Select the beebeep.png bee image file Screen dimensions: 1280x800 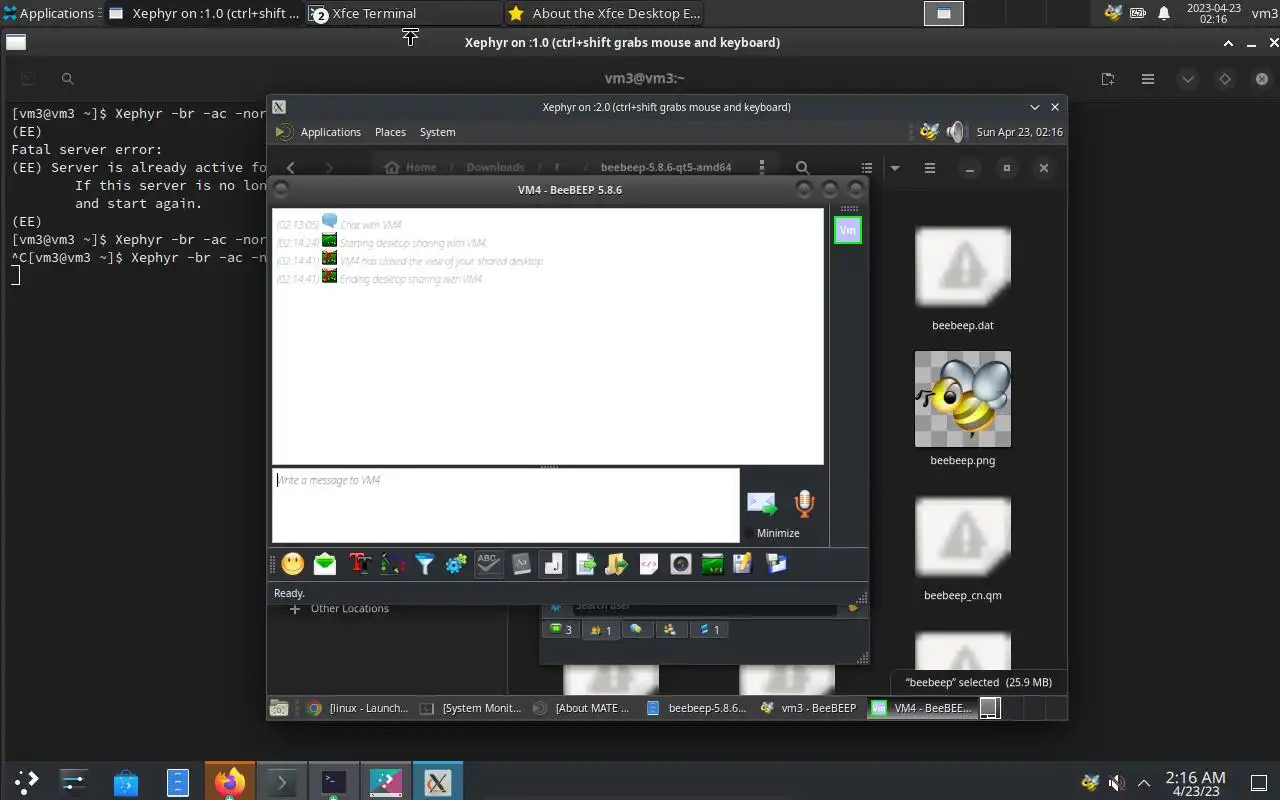coord(962,408)
